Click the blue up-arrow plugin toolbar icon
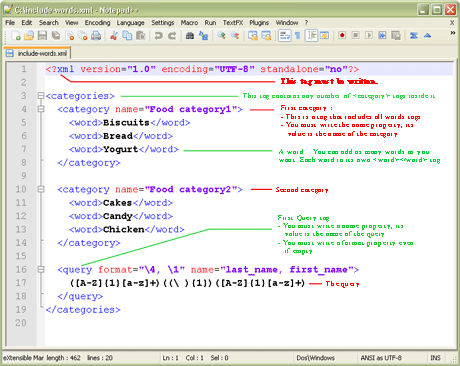This screenshot has height=366, width=460. click(427, 35)
